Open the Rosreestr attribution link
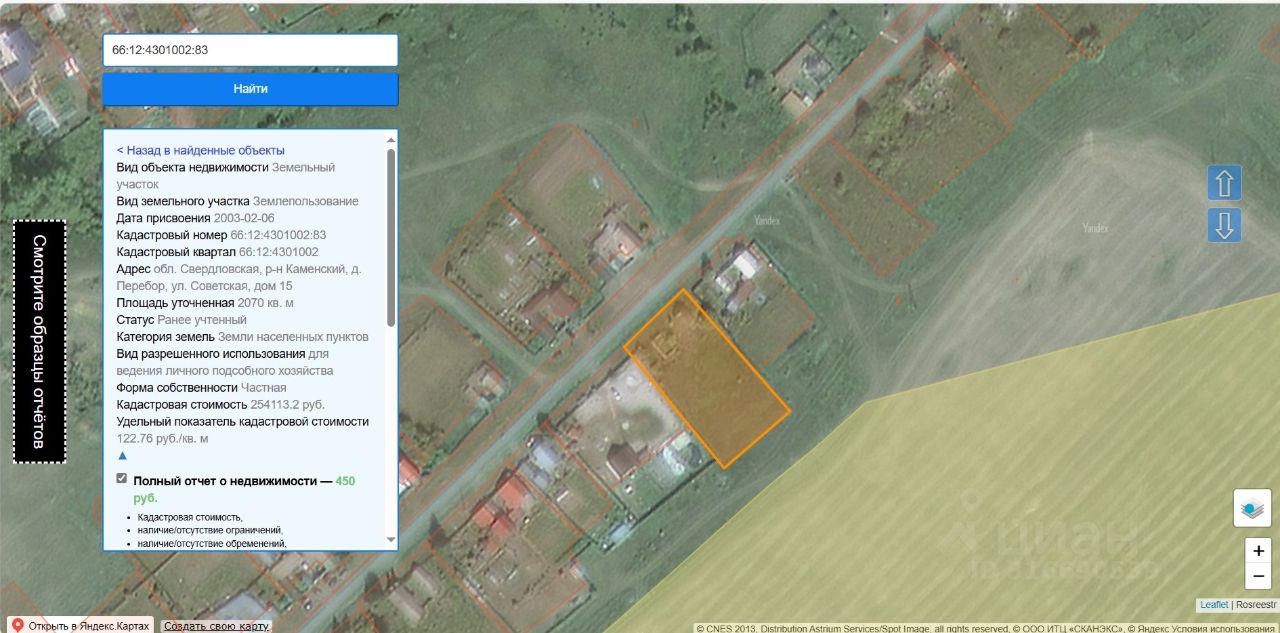Screen dimensions: 1280x633 [1255, 605]
